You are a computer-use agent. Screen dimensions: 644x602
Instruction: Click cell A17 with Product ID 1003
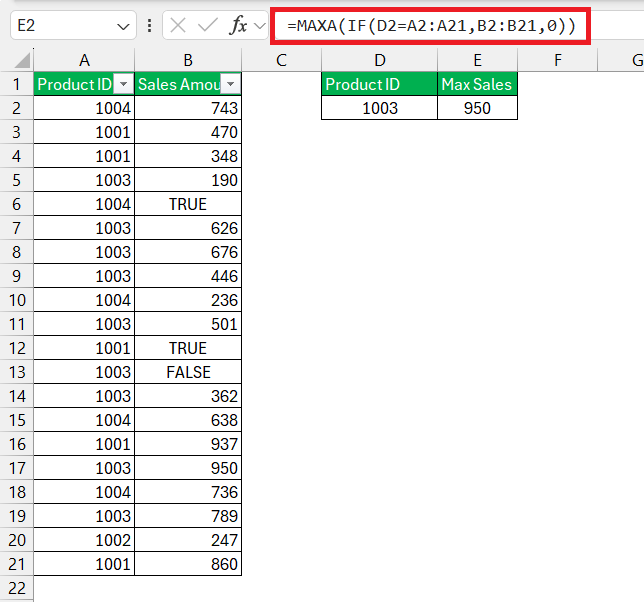coord(84,468)
